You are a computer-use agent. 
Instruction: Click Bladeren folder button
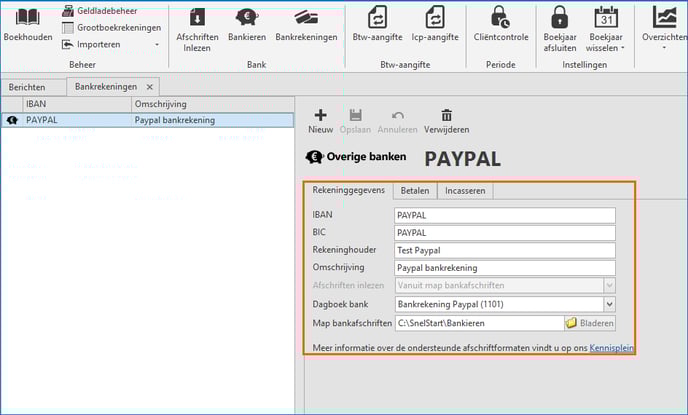[590, 323]
